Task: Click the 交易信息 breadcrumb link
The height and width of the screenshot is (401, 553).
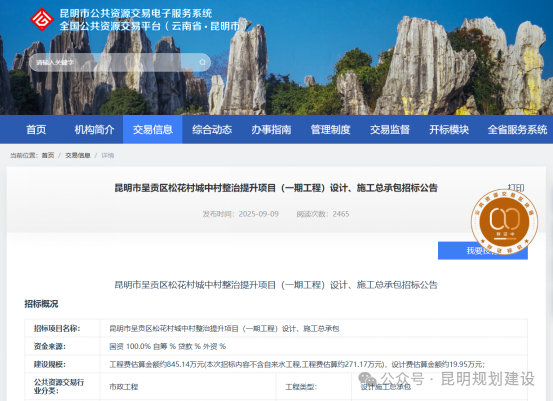Action: (x=78, y=155)
